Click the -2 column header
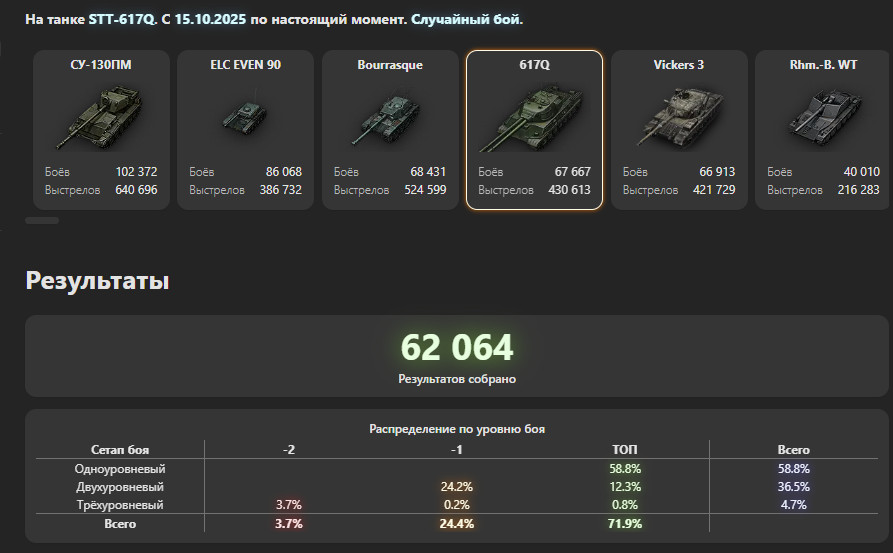Viewport: 893px width, 553px height. (289, 450)
